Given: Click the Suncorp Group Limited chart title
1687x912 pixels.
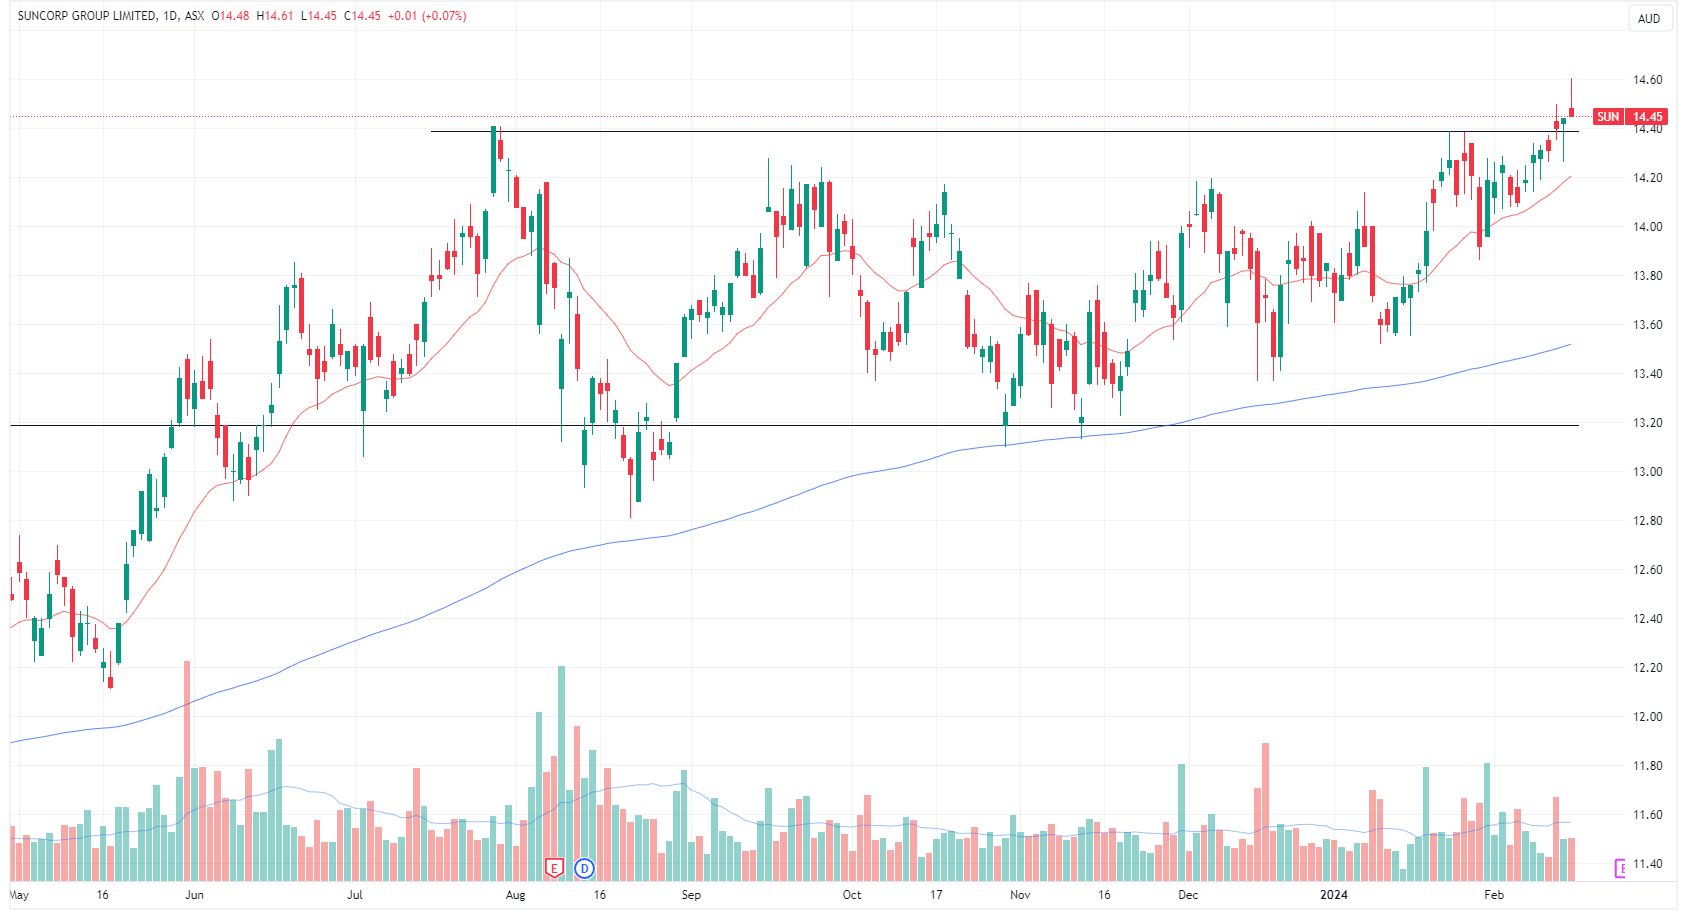Looking at the screenshot, I should click(87, 16).
